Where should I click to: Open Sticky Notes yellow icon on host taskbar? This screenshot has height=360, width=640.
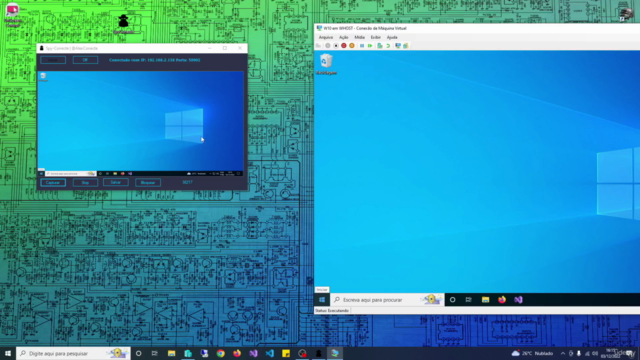286,353
